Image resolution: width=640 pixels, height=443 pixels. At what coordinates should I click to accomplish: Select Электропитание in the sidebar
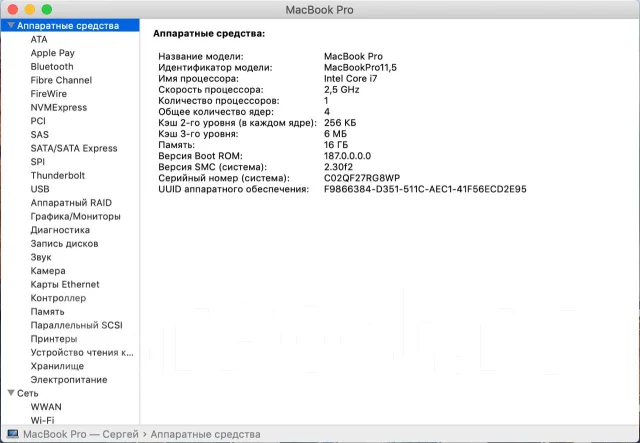(69, 380)
